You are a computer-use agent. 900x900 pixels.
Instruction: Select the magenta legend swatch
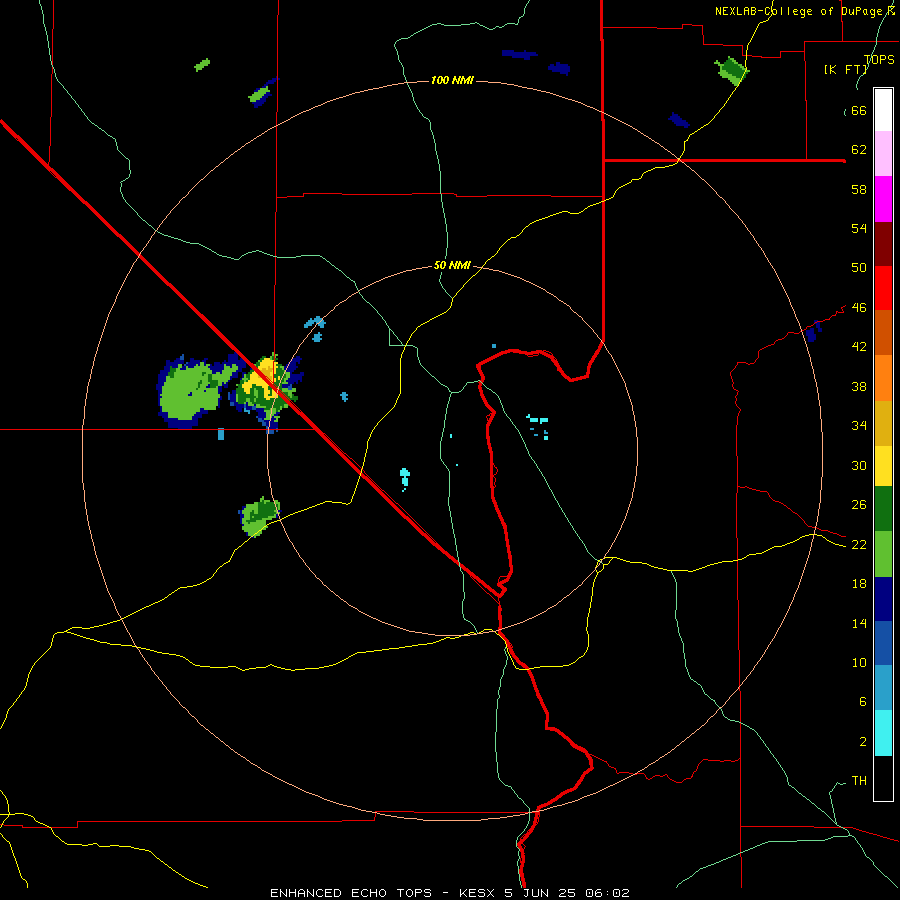[883, 199]
